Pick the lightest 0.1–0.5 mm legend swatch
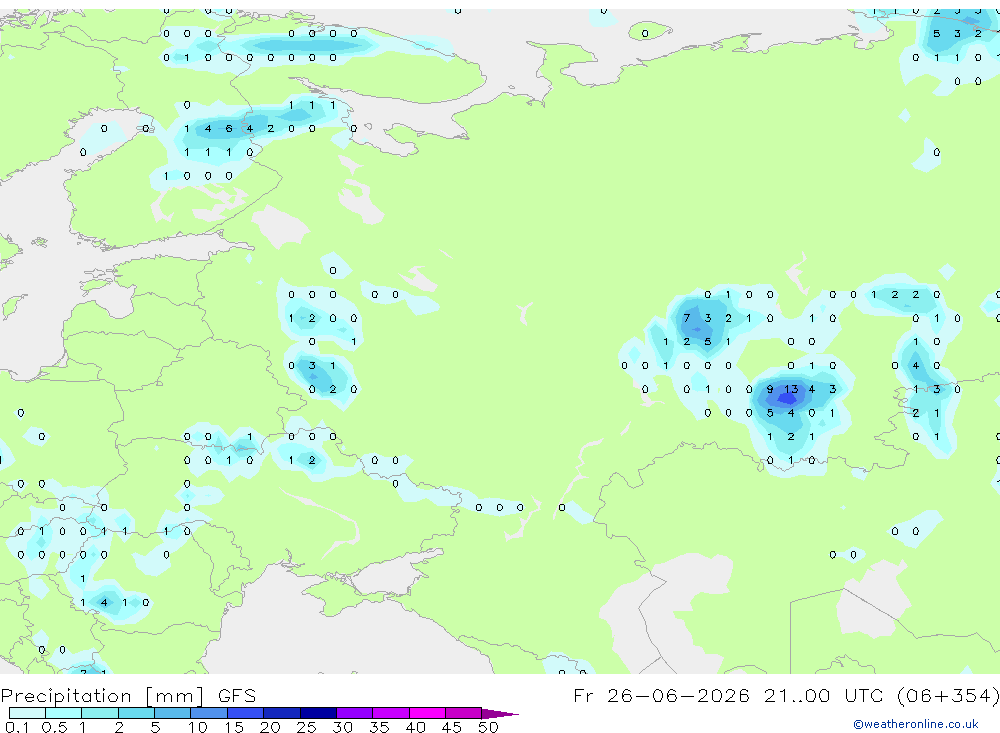Image resolution: width=1000 pixels, height=733 pixels. [x=27, y=713]
